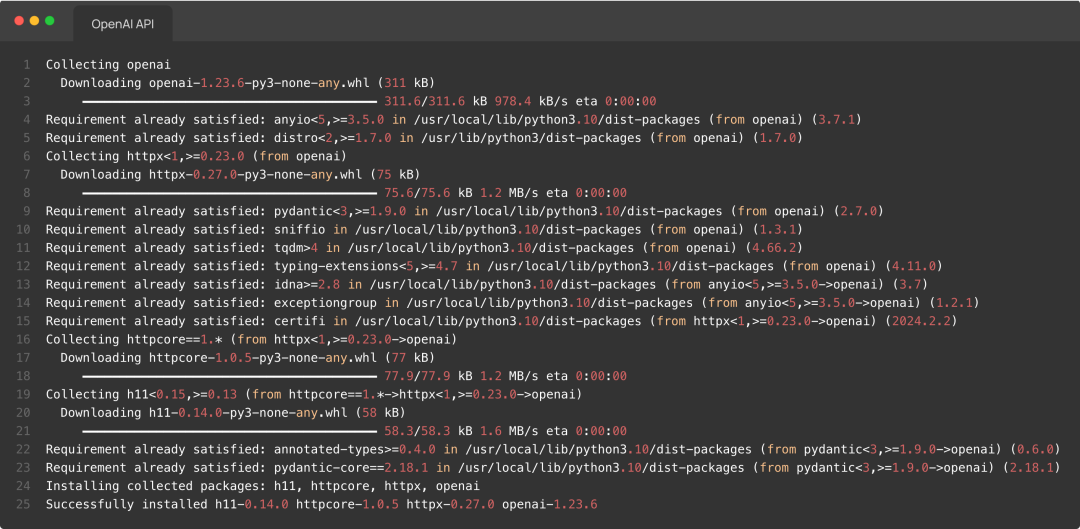Click 'Collecting h11<0.15,>=0.13' line
1080x529 pixels.
point(314,395)
